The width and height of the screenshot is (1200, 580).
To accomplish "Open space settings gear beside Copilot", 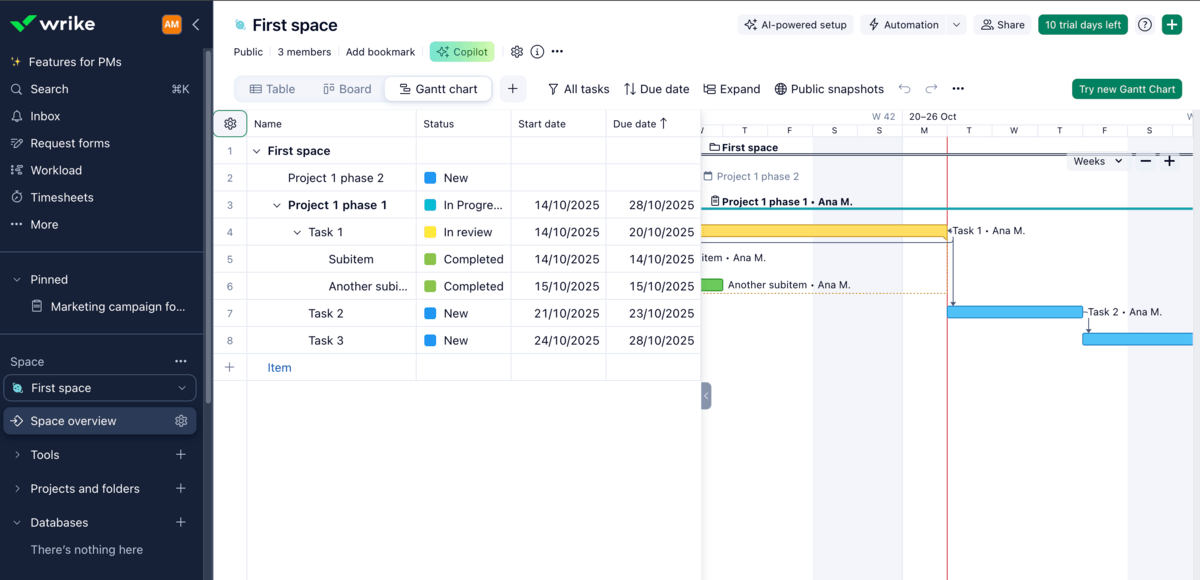I will point(516,51).
